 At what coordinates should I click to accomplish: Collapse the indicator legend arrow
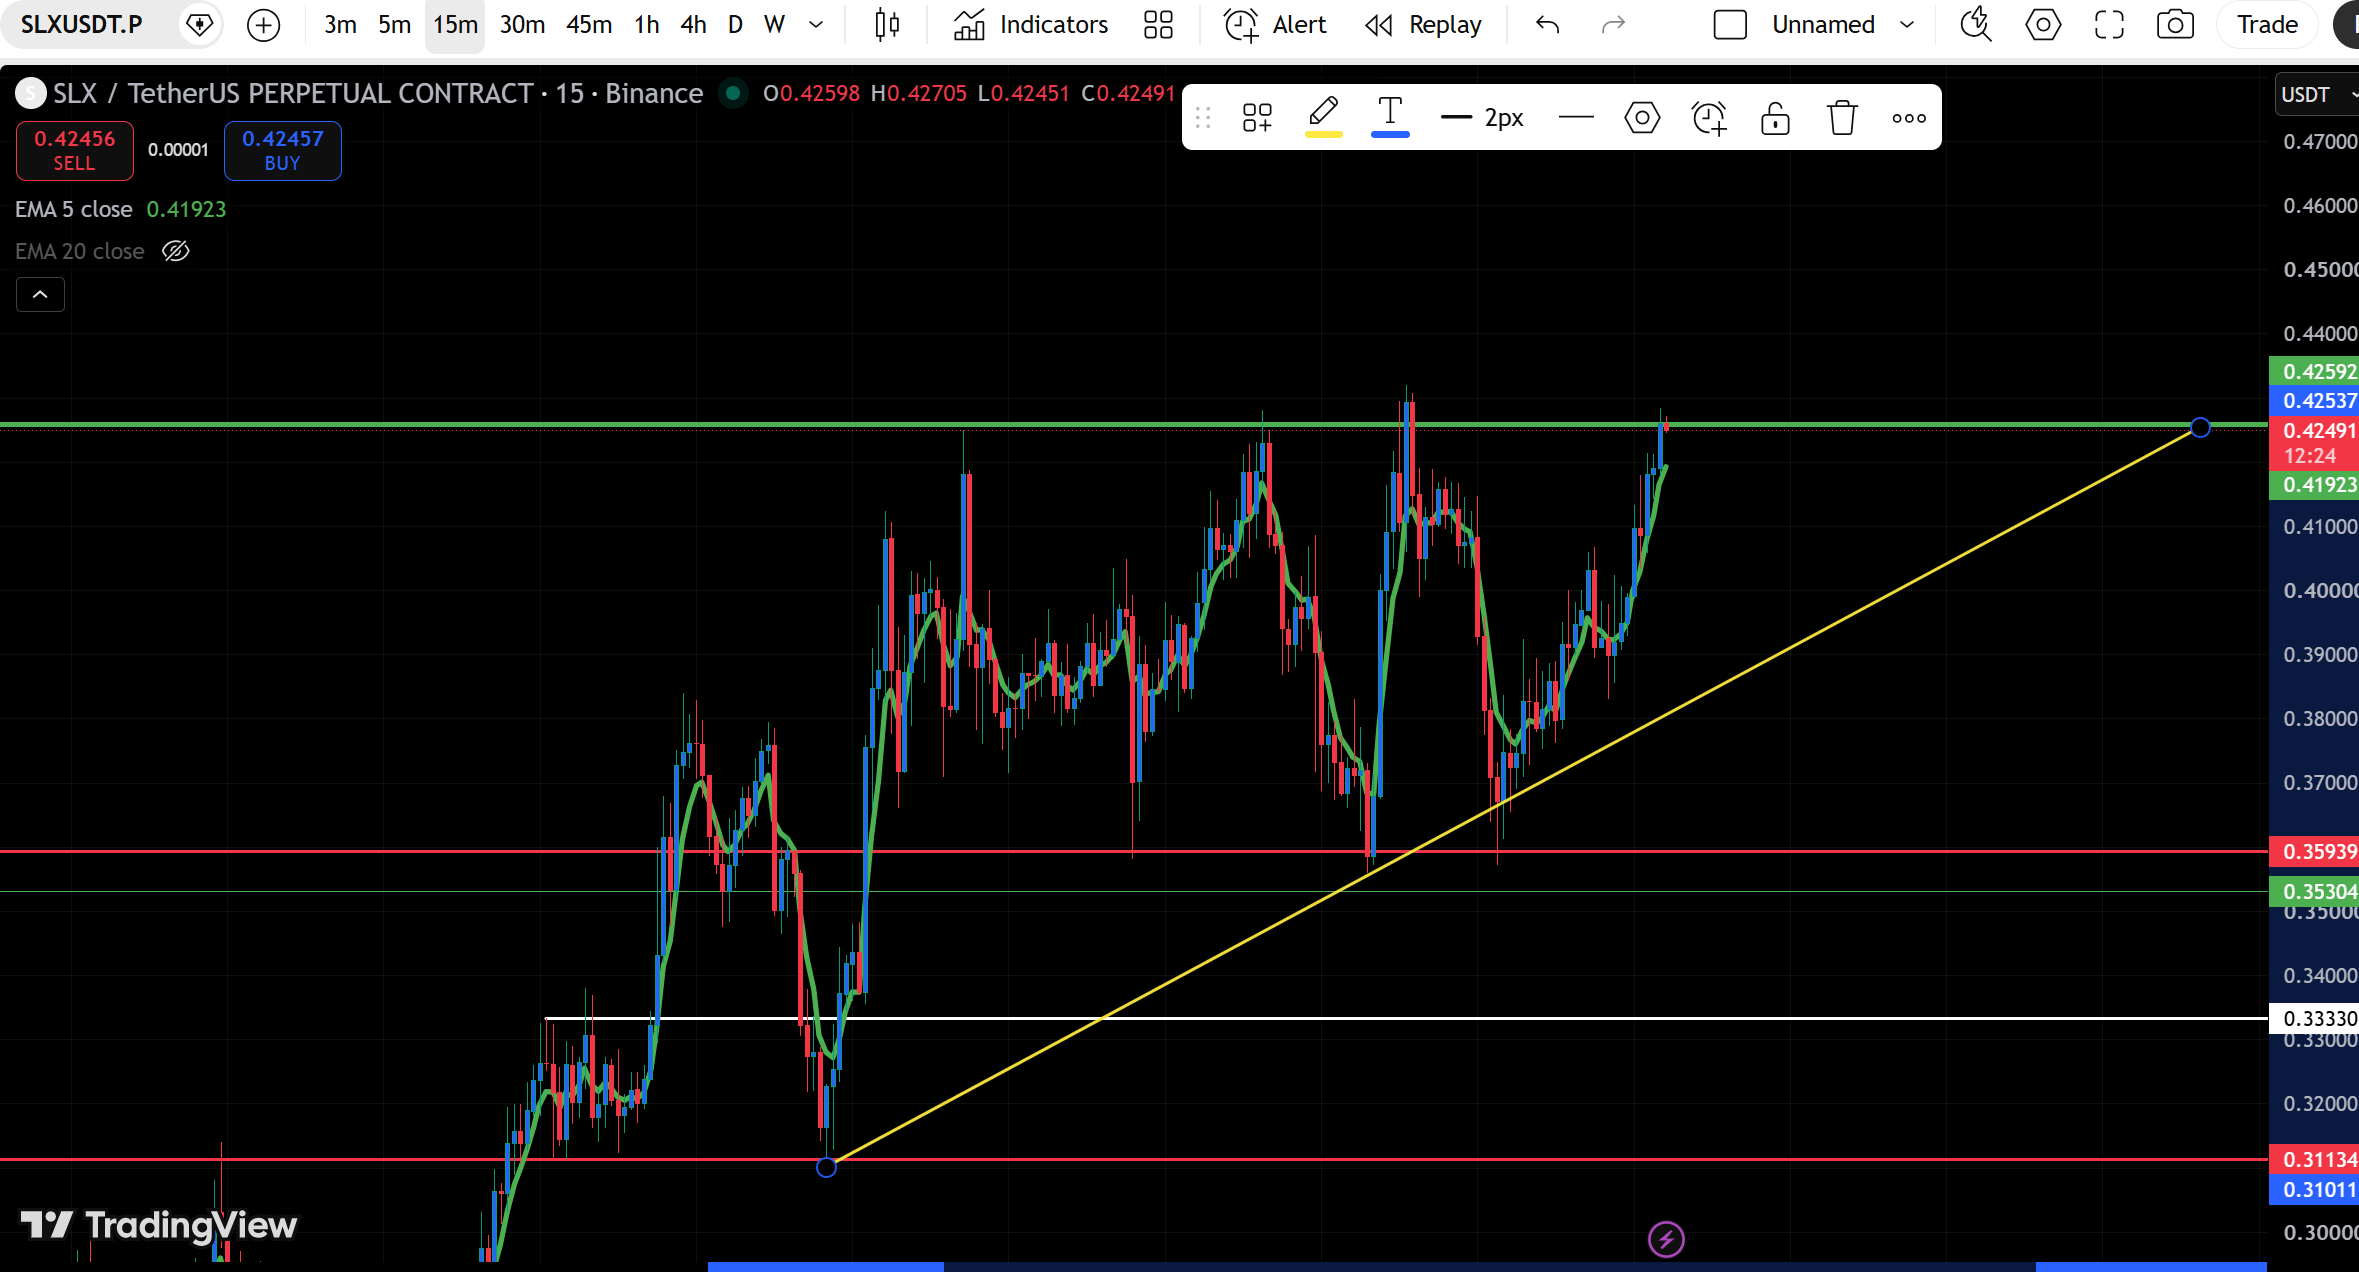pyautogui.click(x=40, y=295)
